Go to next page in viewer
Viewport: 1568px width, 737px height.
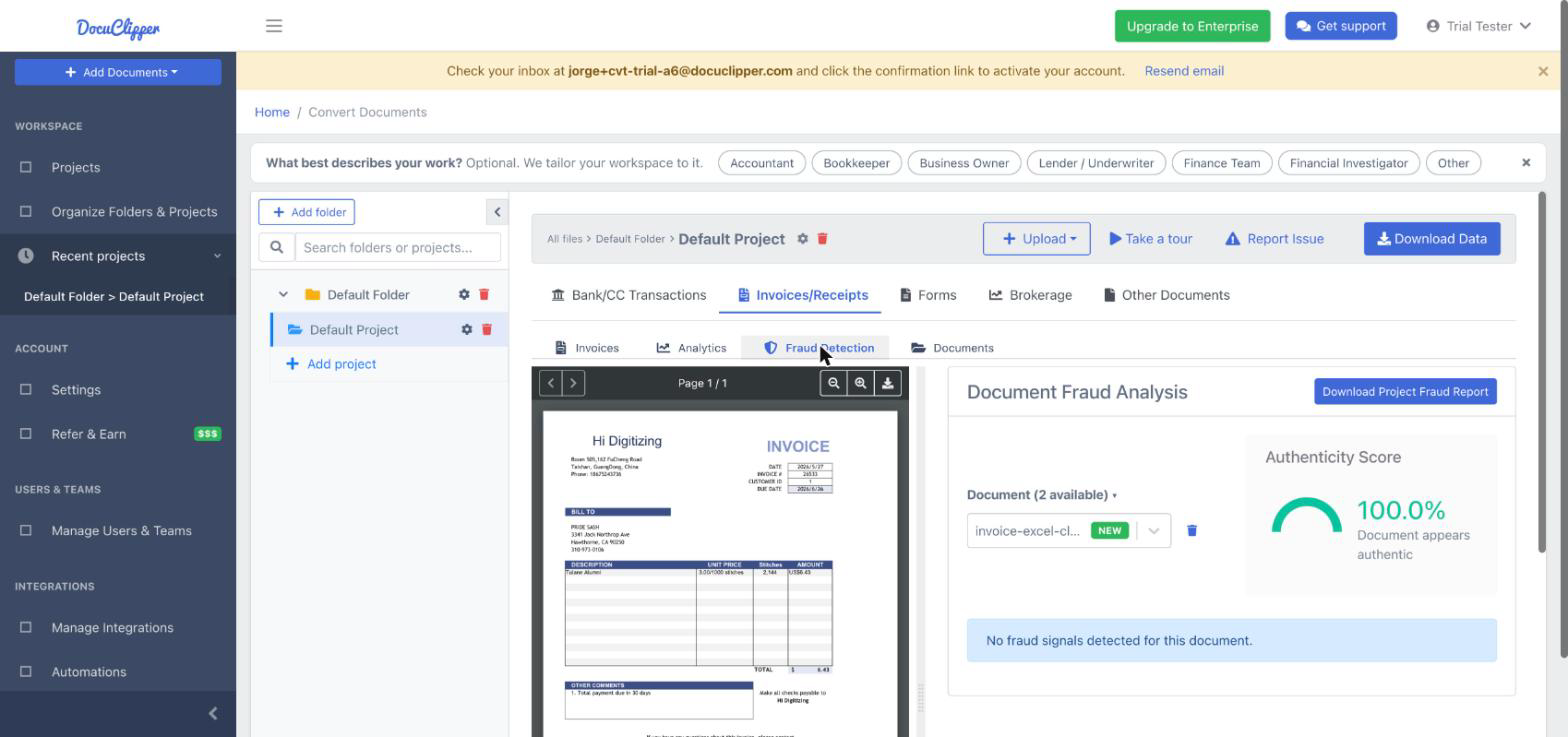point(573,383)
